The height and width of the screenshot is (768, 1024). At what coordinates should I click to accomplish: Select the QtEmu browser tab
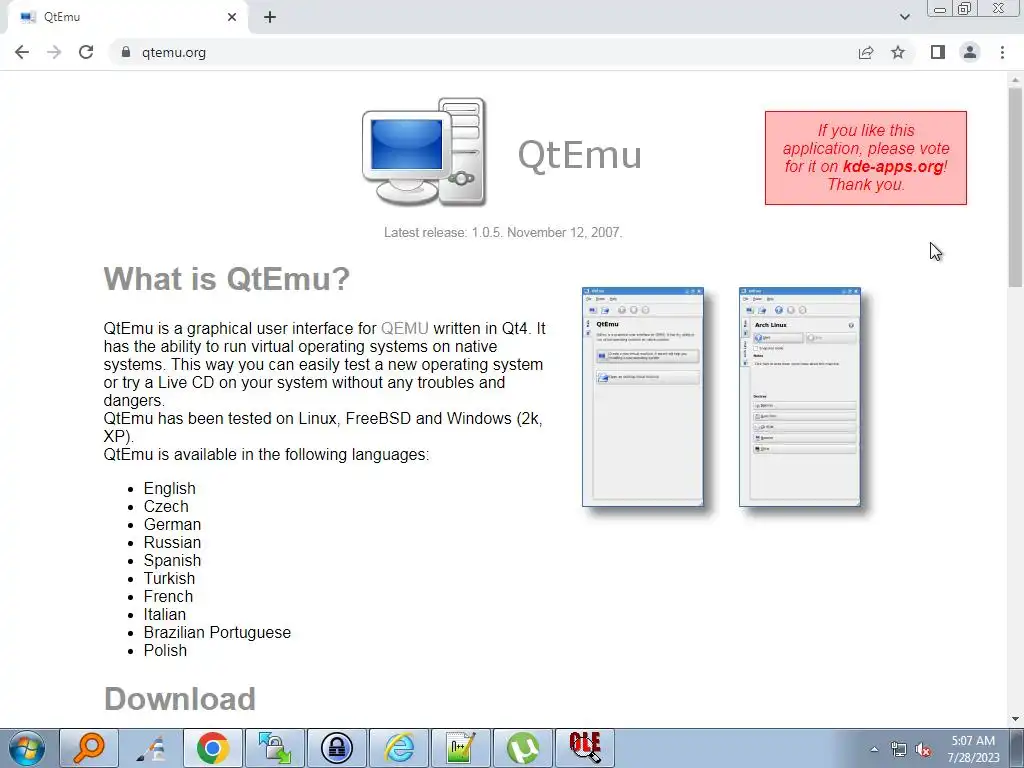pyautogui.click(x=127, y=18)
